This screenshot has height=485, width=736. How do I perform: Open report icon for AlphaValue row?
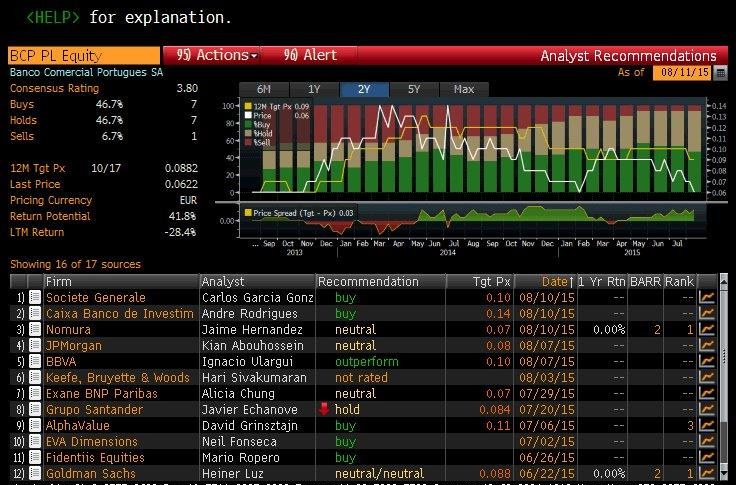tap(35, 425)
